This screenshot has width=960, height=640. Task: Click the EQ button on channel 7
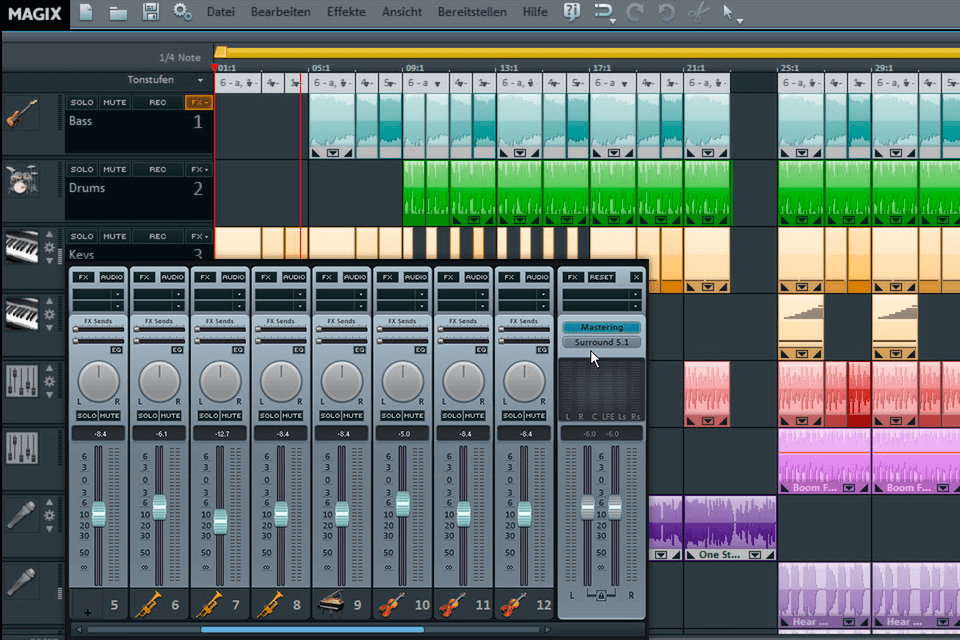point(238,350)
